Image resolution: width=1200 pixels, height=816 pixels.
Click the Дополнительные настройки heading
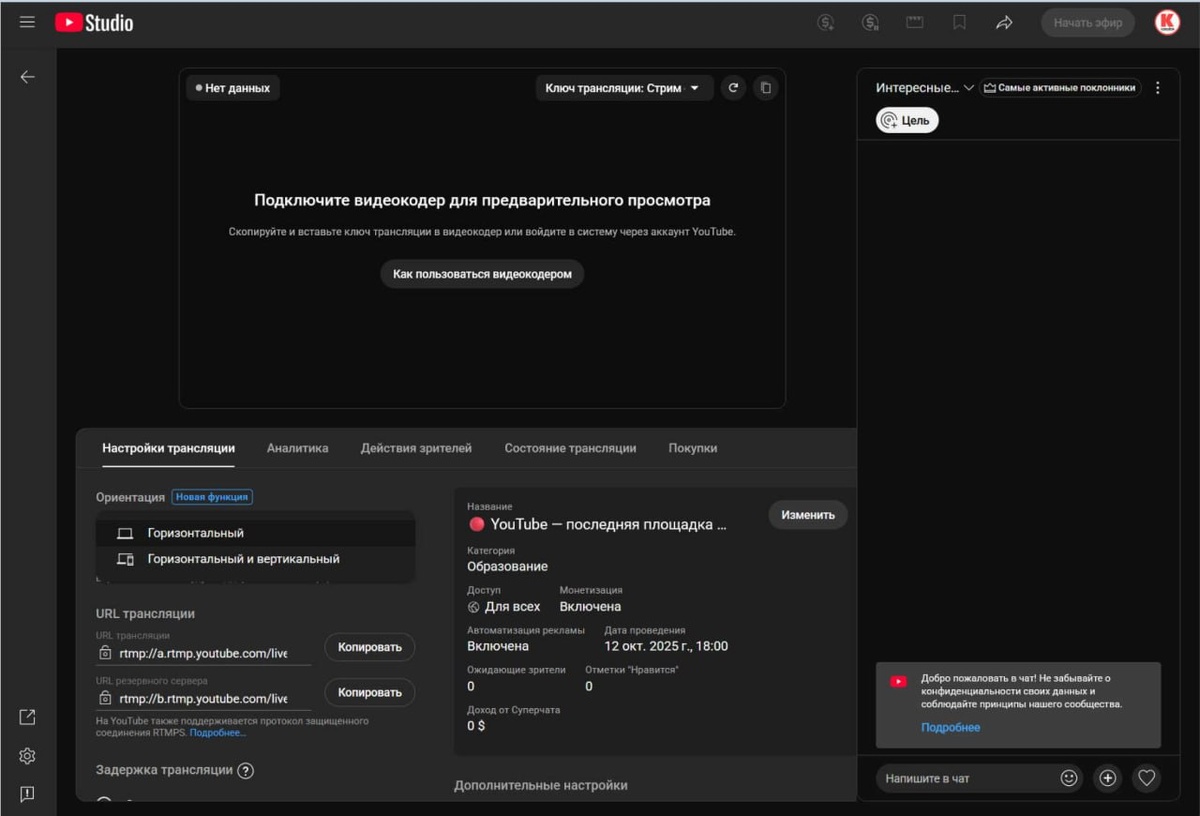click(541, 785)
